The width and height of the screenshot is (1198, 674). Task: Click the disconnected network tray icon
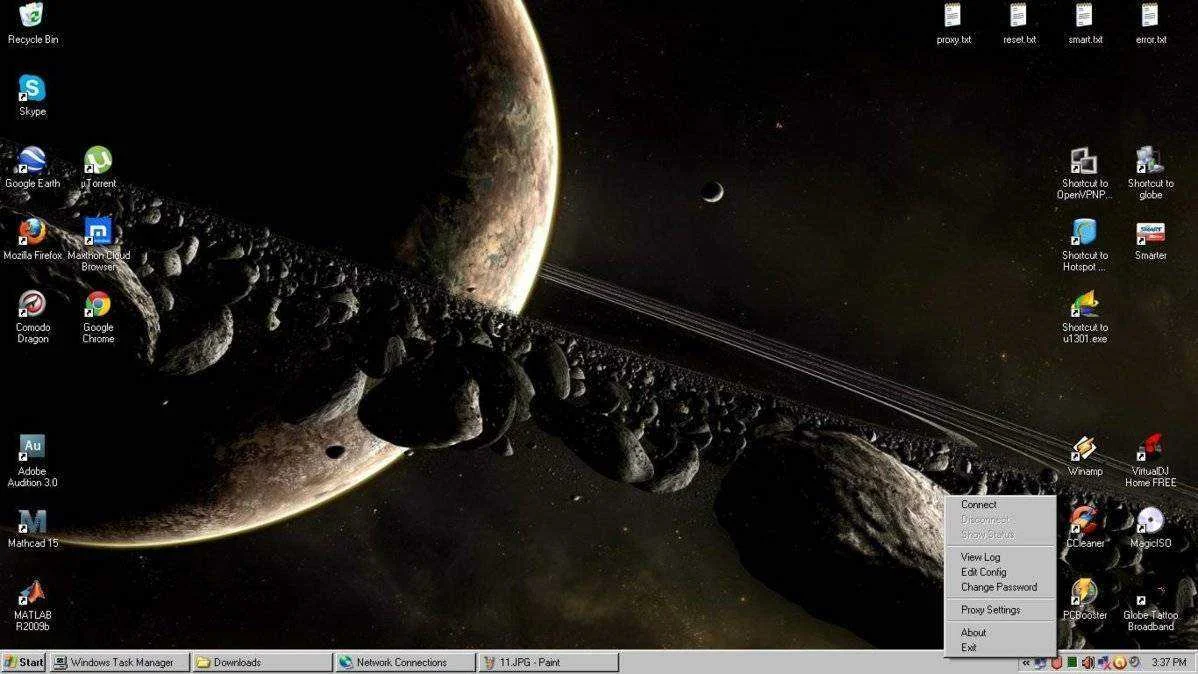1103,663
